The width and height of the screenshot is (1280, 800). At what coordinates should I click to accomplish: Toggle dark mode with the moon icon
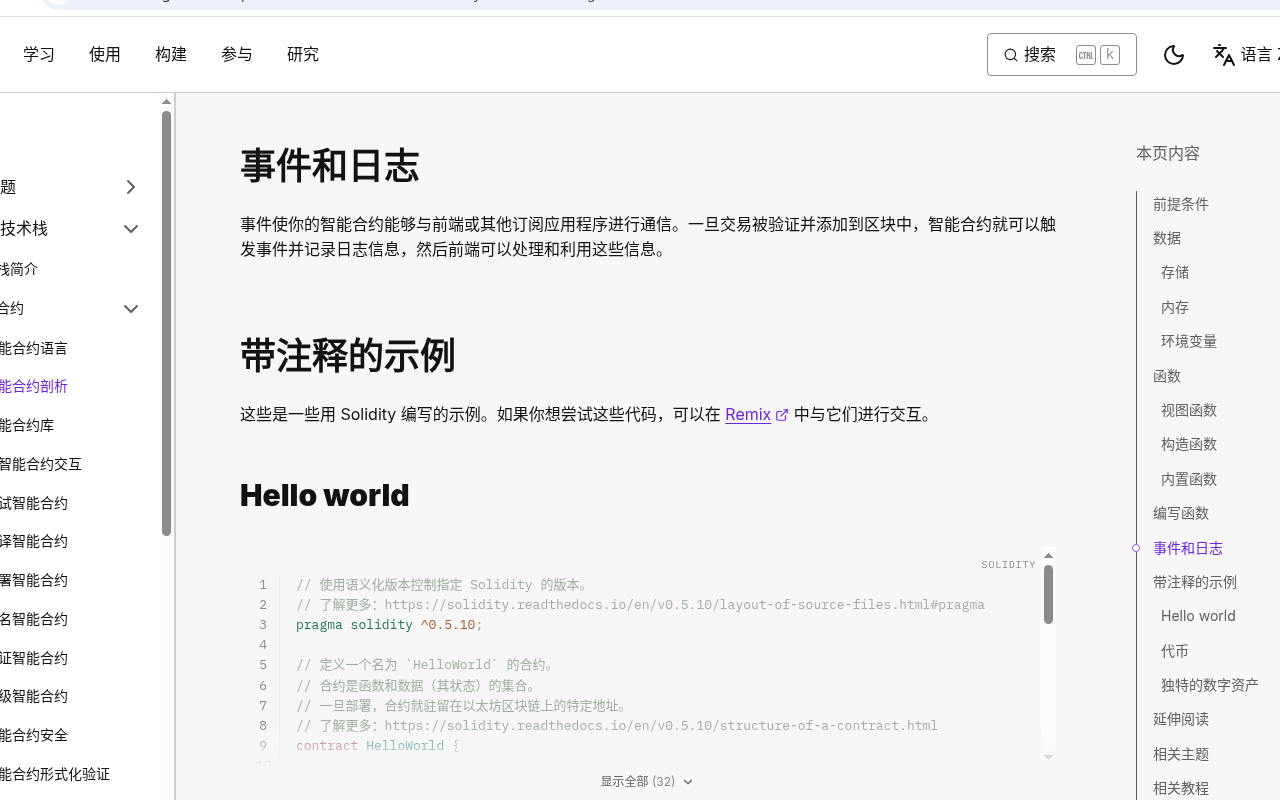coord(1174,55)
